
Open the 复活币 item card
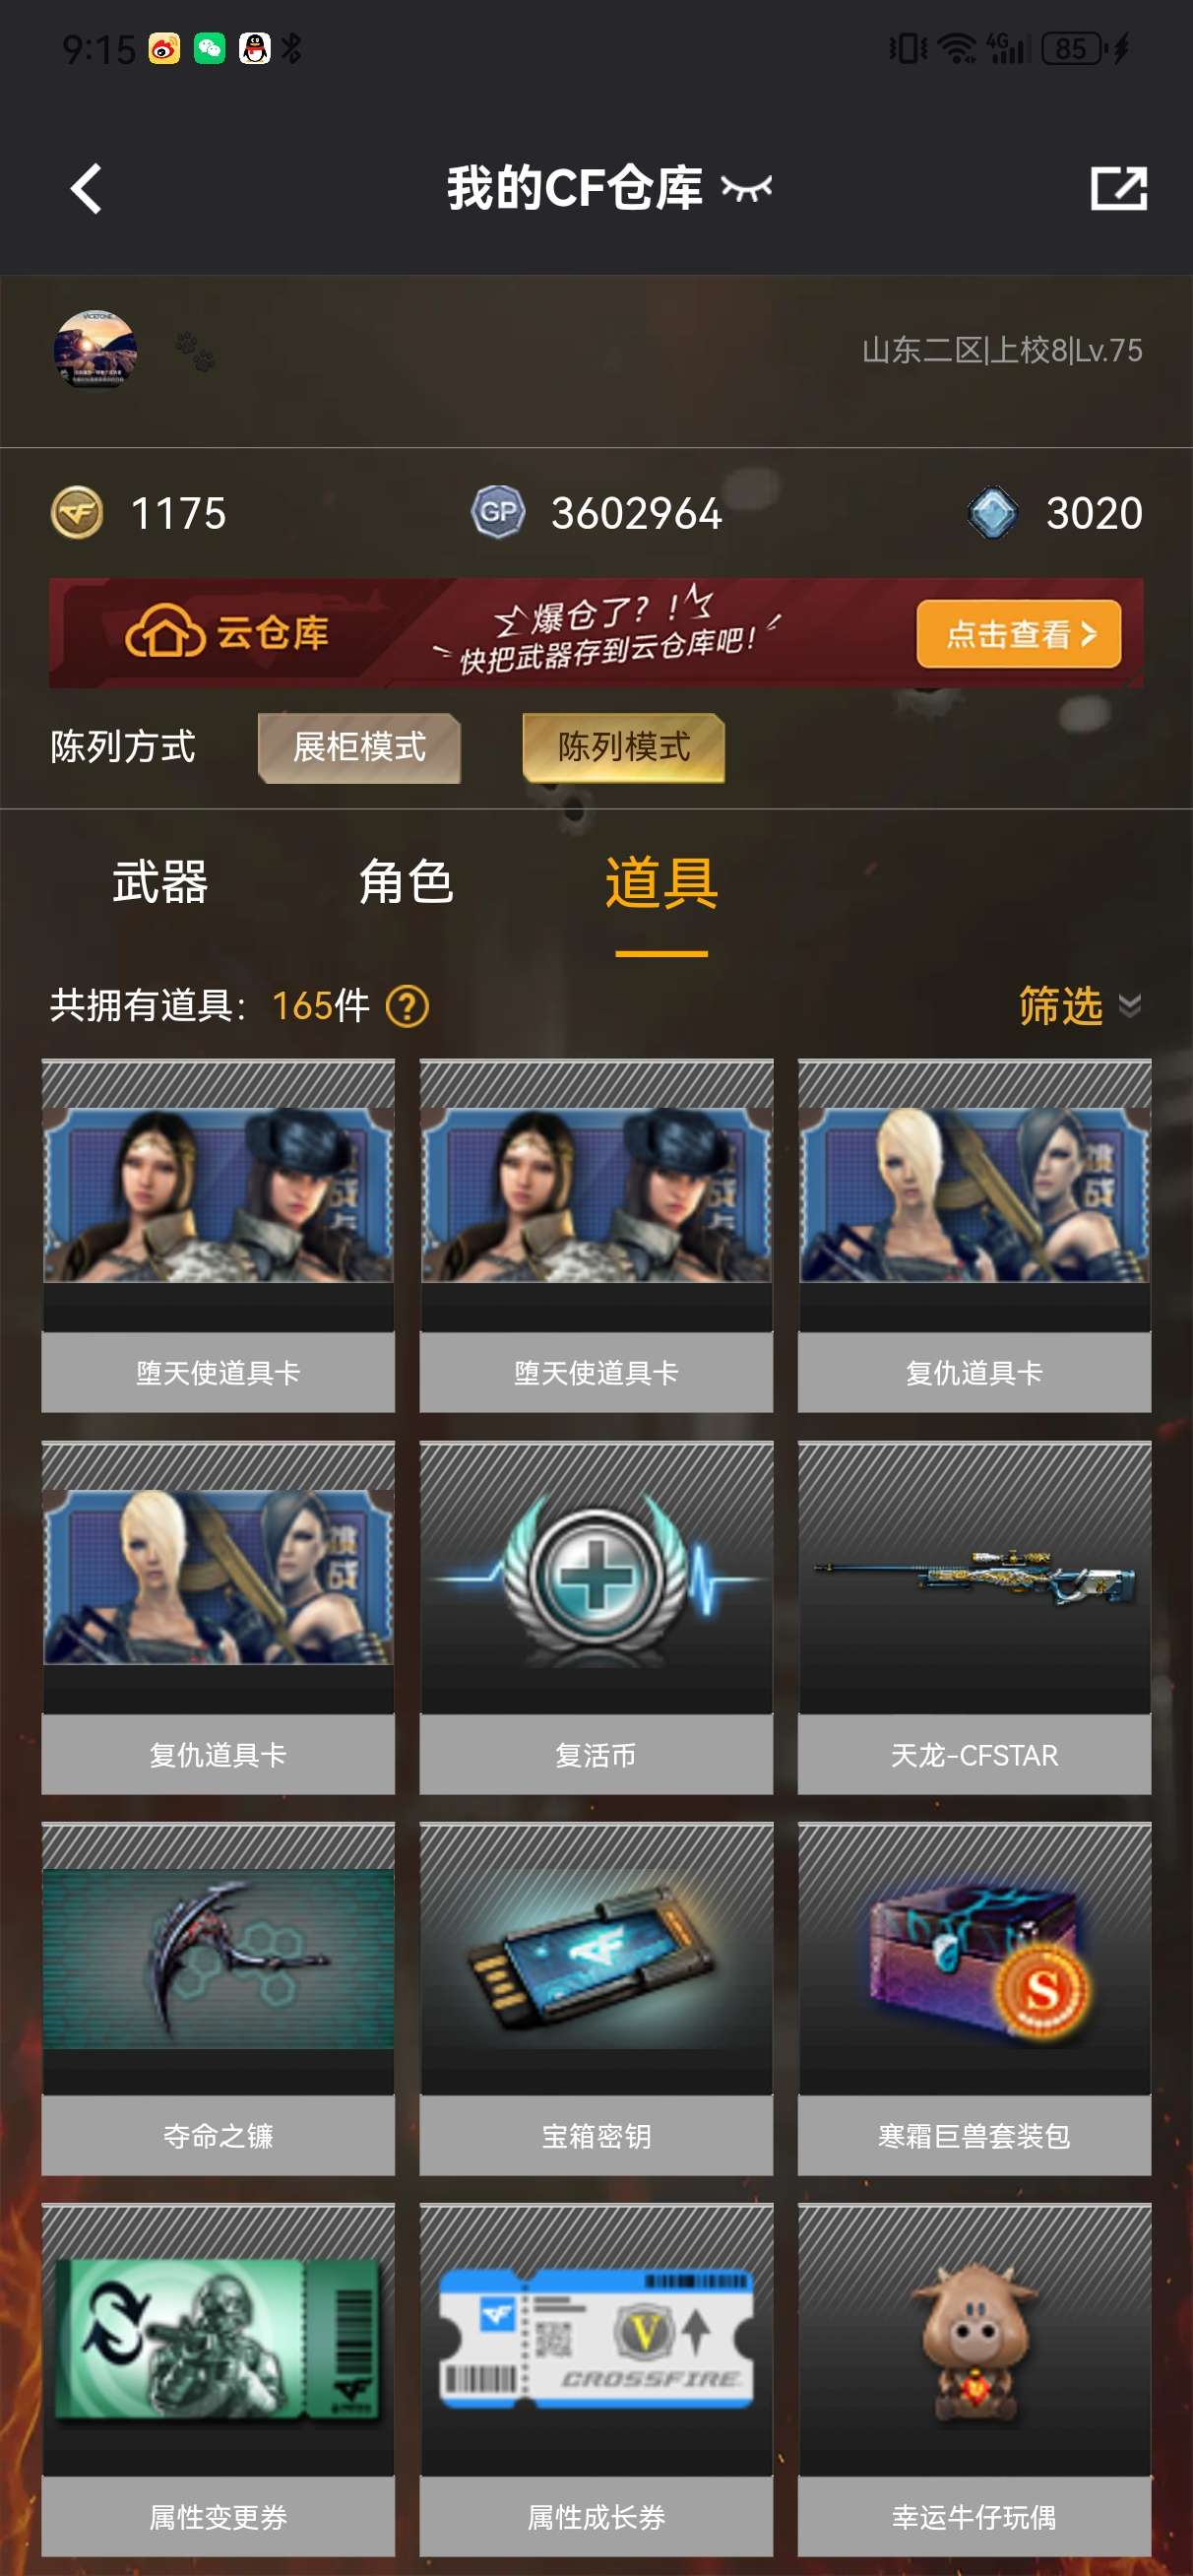(596, 1617)
